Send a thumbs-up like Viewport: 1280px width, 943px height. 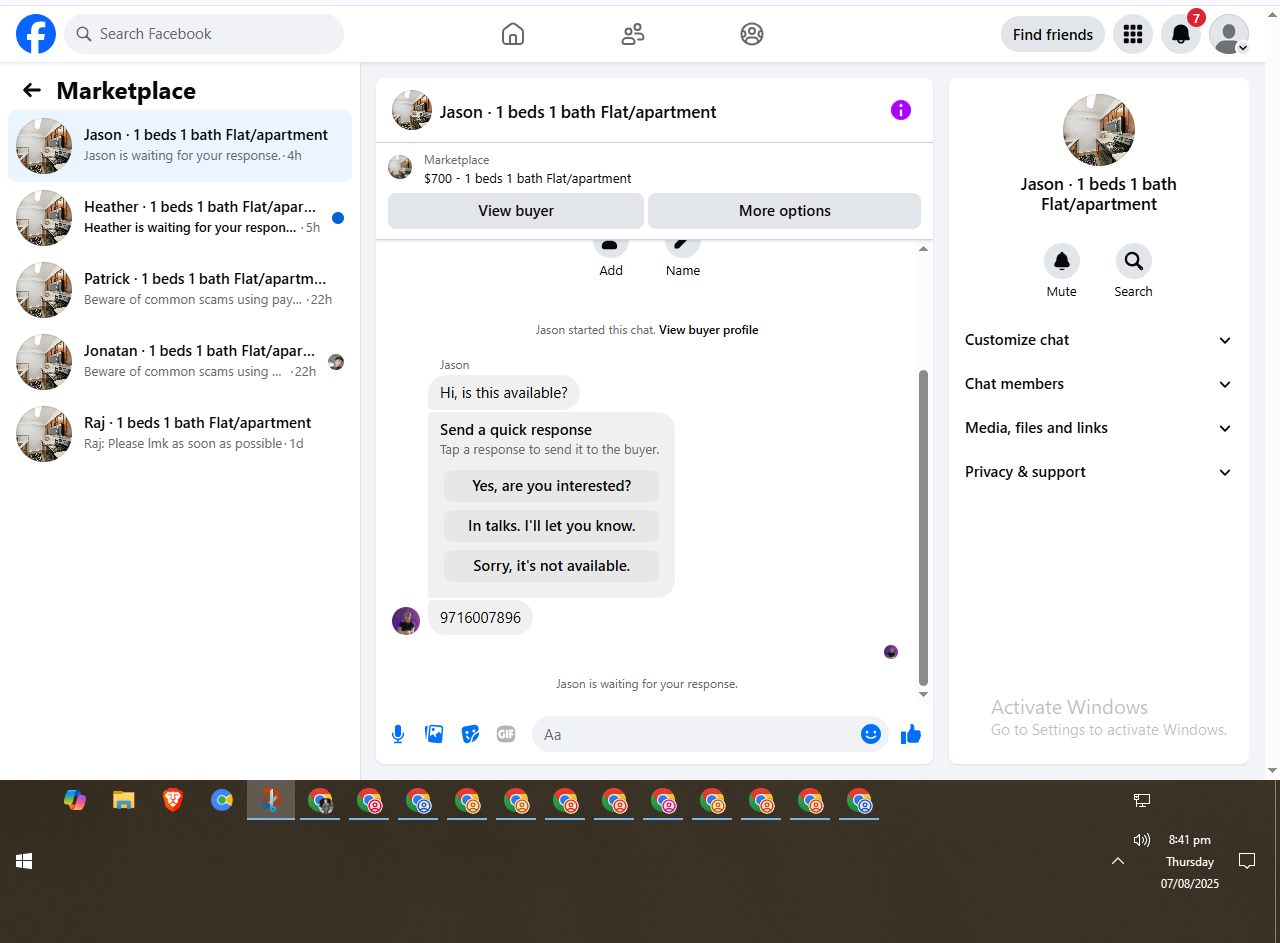(x=911, y=735)
